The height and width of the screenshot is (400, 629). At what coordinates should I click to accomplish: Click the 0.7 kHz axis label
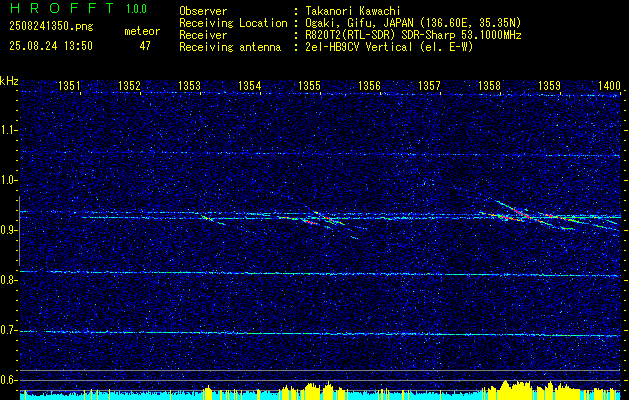pyautogui.click(x=8, y=331)
